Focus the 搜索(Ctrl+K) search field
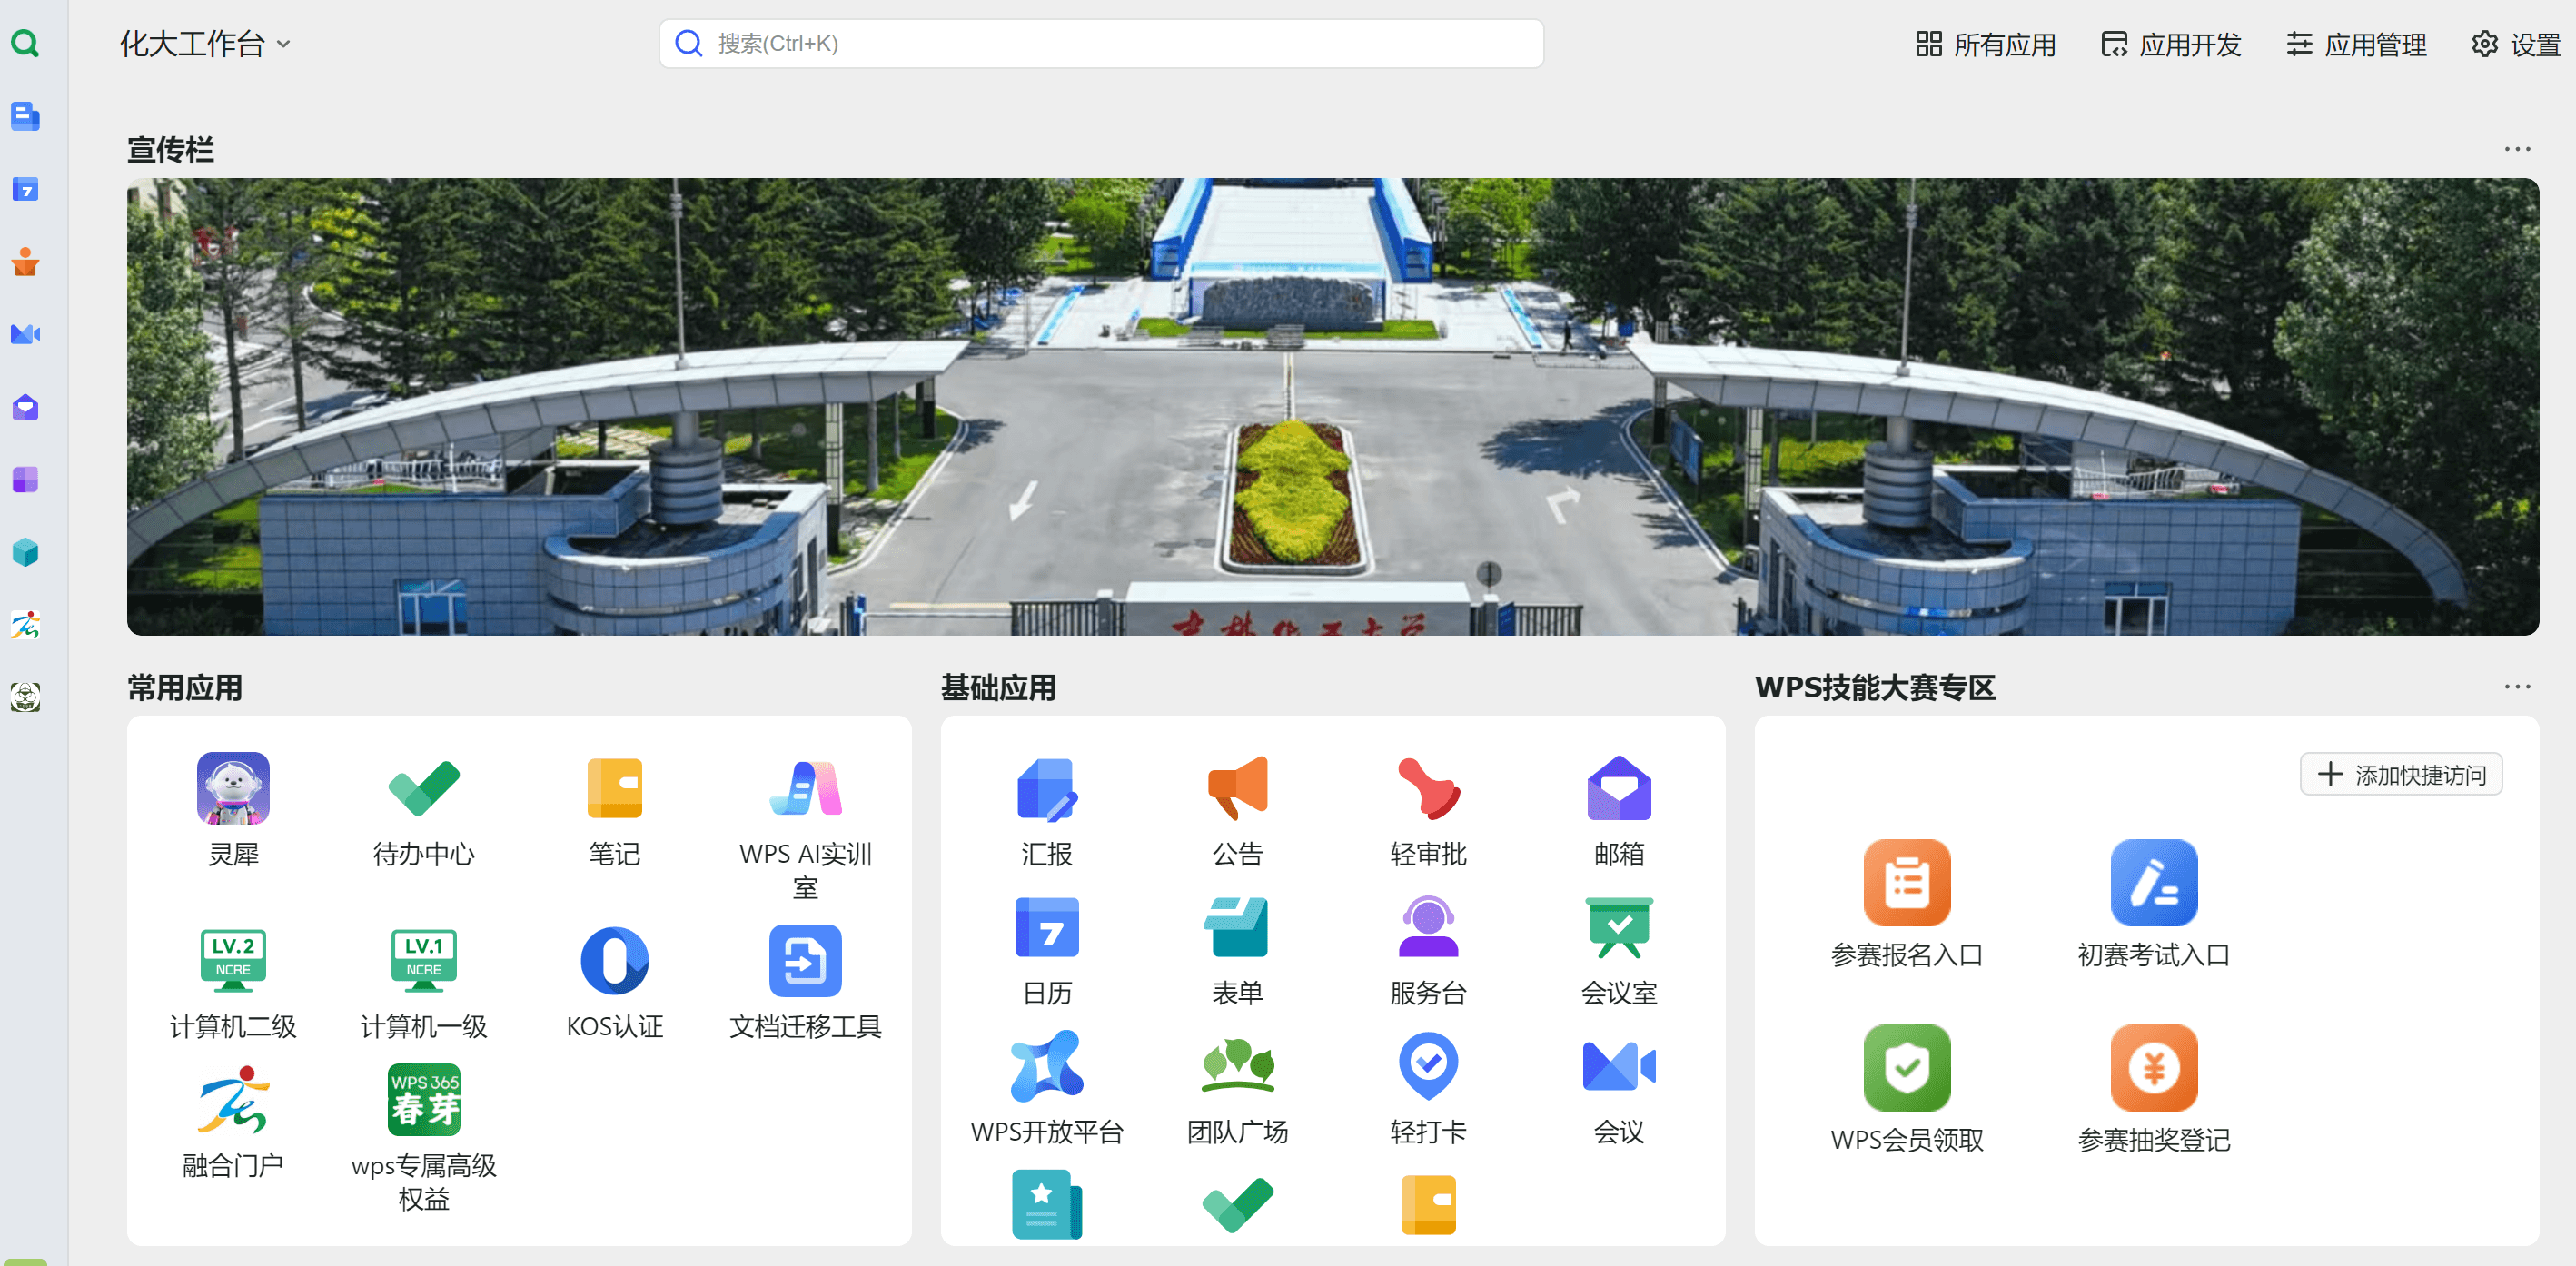2576x1266 pixels. [x=1100, y=44]
